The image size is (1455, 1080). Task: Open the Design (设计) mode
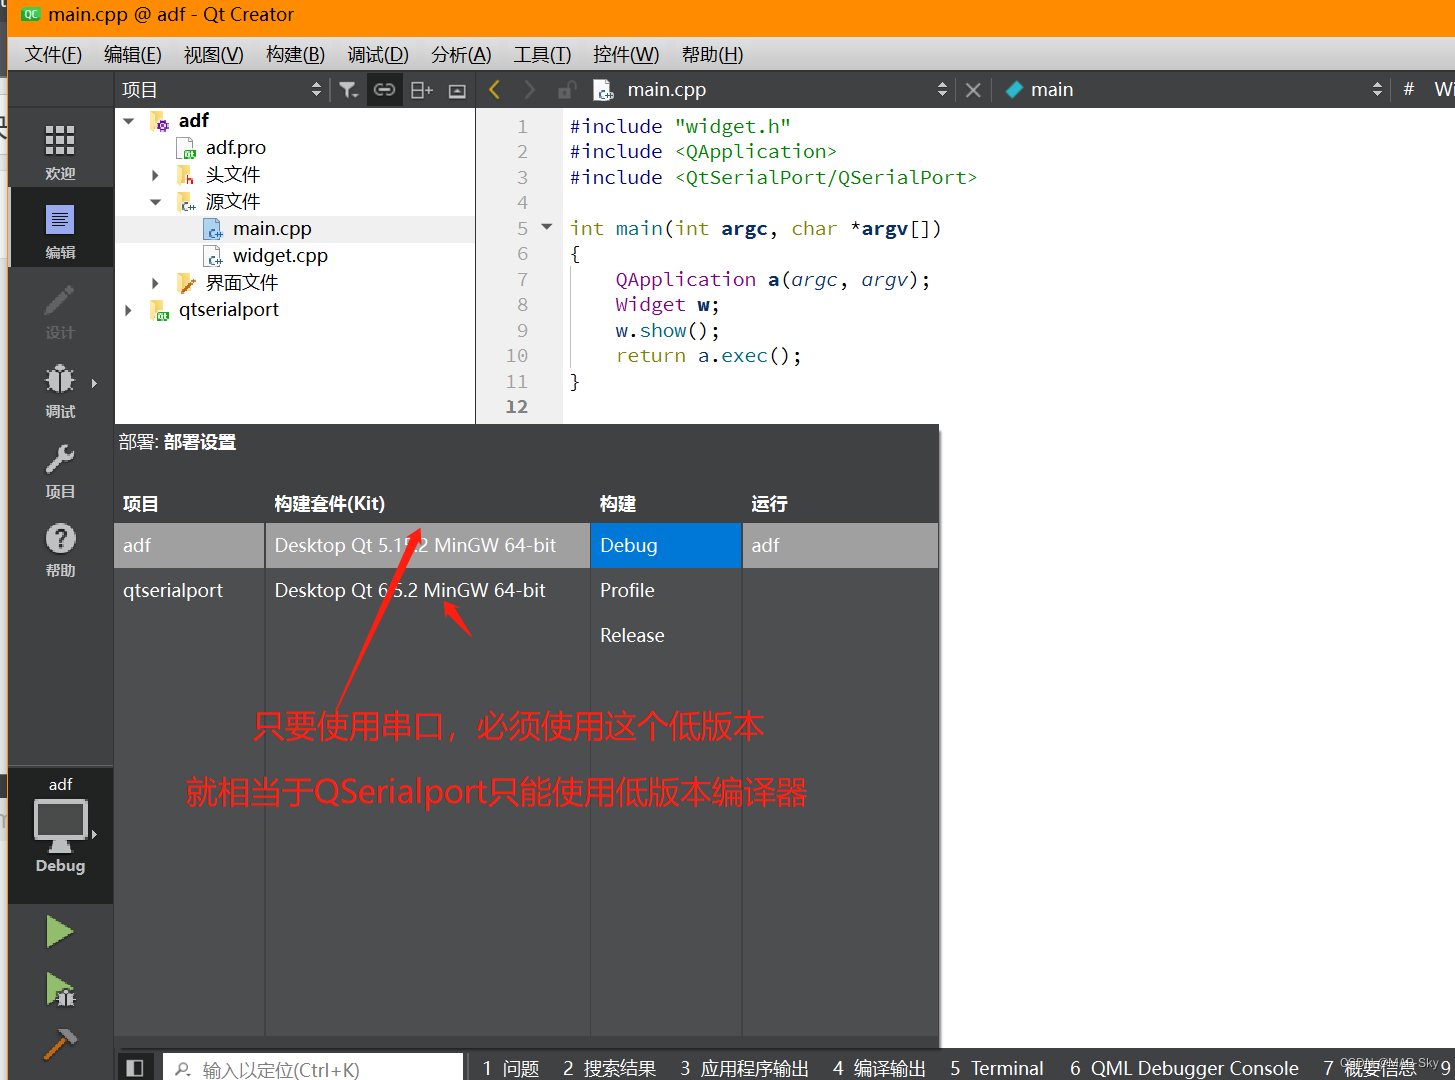60,310
